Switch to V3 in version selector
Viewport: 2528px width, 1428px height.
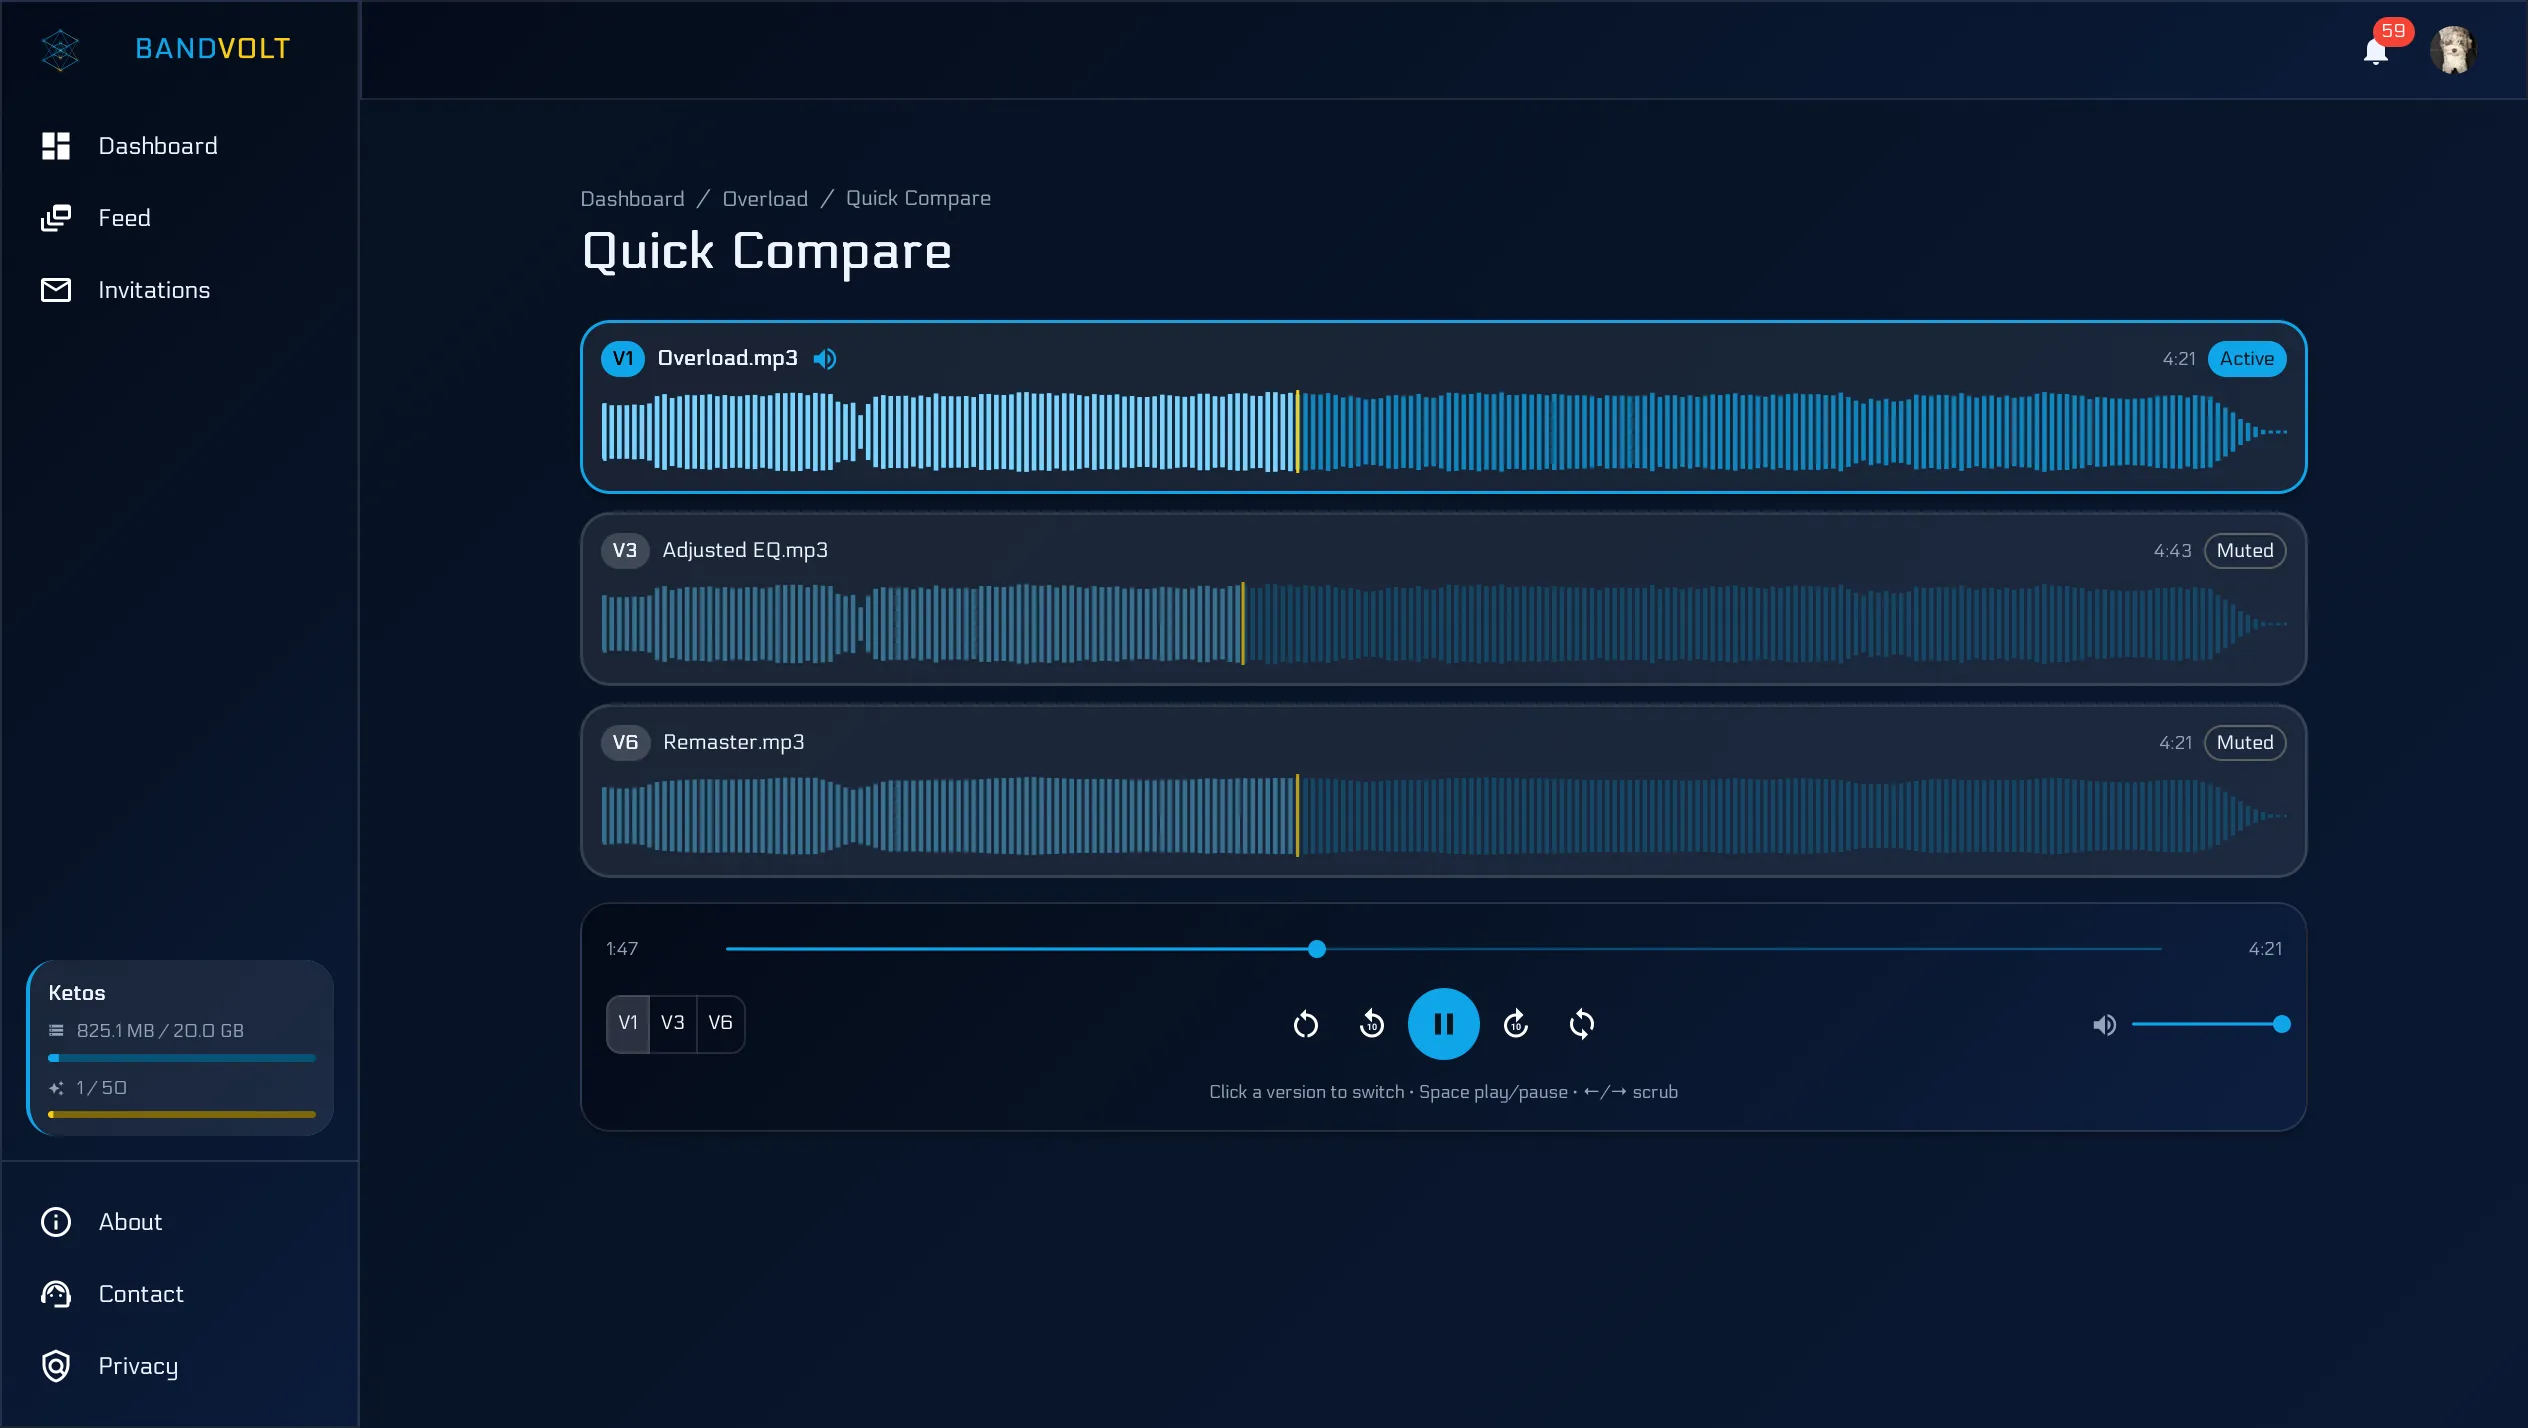point(673,1023)
